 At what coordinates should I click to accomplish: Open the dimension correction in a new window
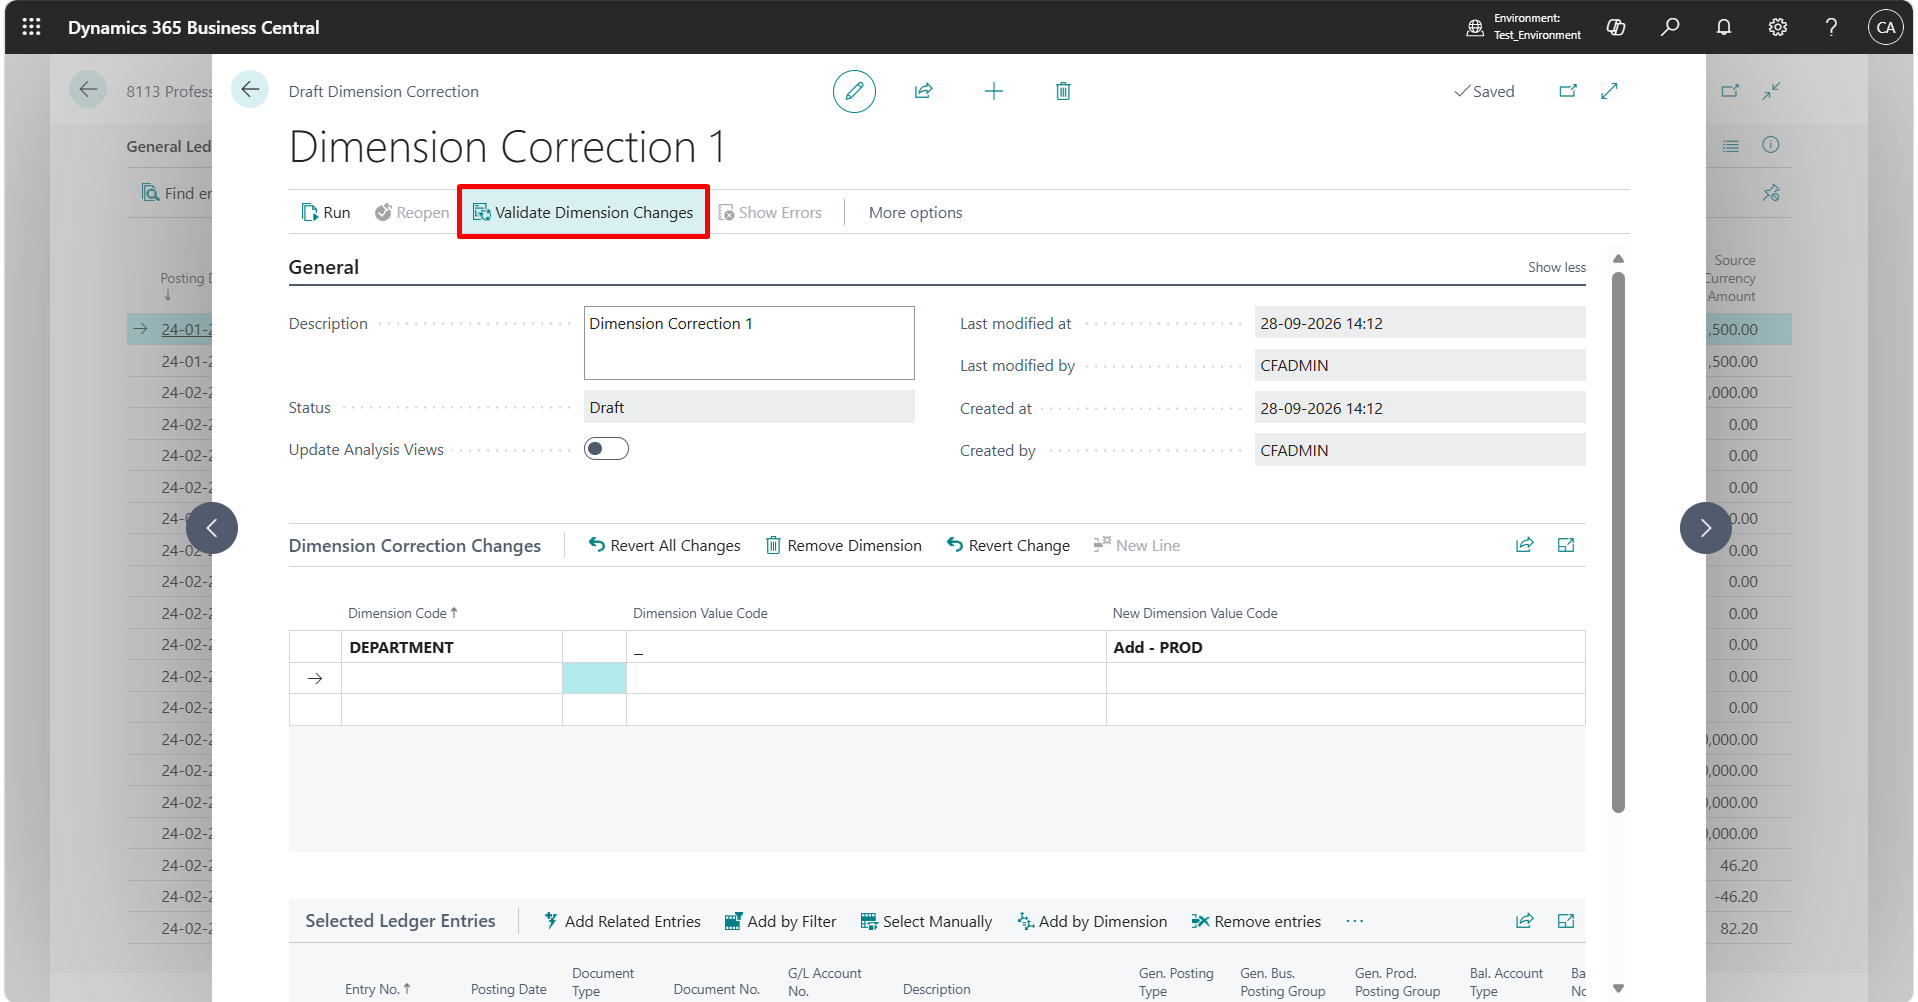(1568, 91)
